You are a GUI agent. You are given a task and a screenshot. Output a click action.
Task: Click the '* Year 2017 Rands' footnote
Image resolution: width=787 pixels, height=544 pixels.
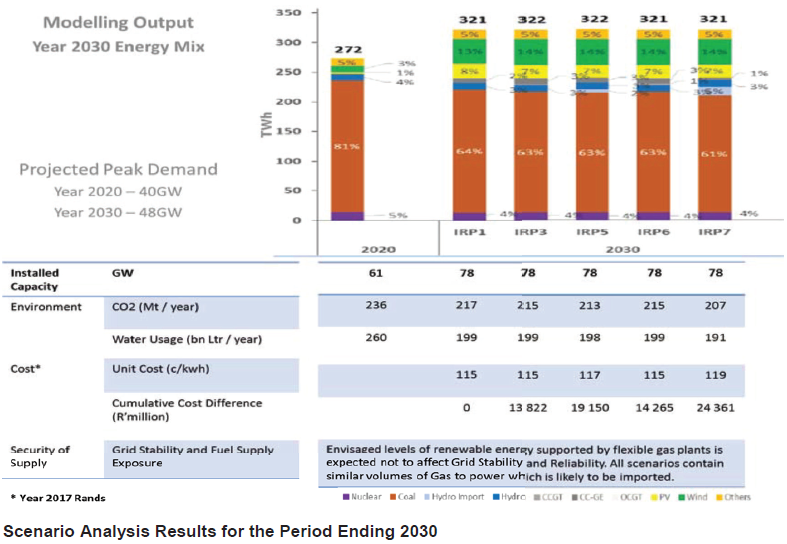click(58, 498)
